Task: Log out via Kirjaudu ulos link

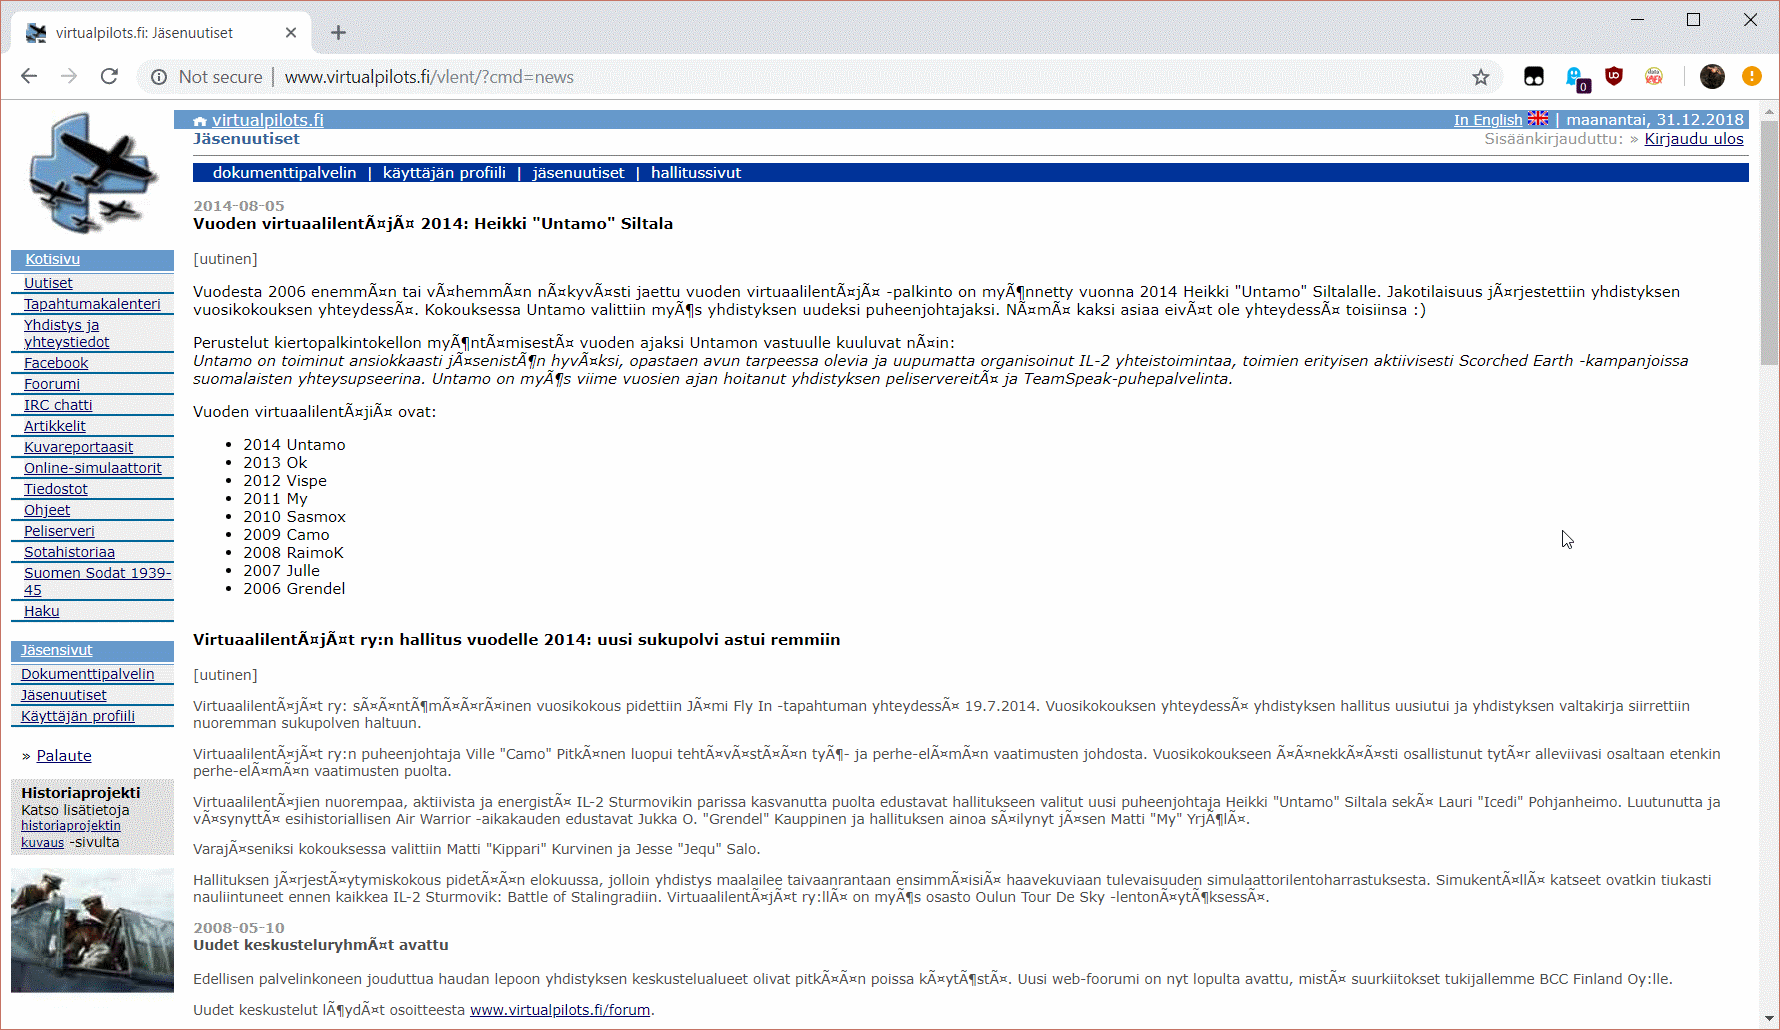Action: tap(1694, 139)
